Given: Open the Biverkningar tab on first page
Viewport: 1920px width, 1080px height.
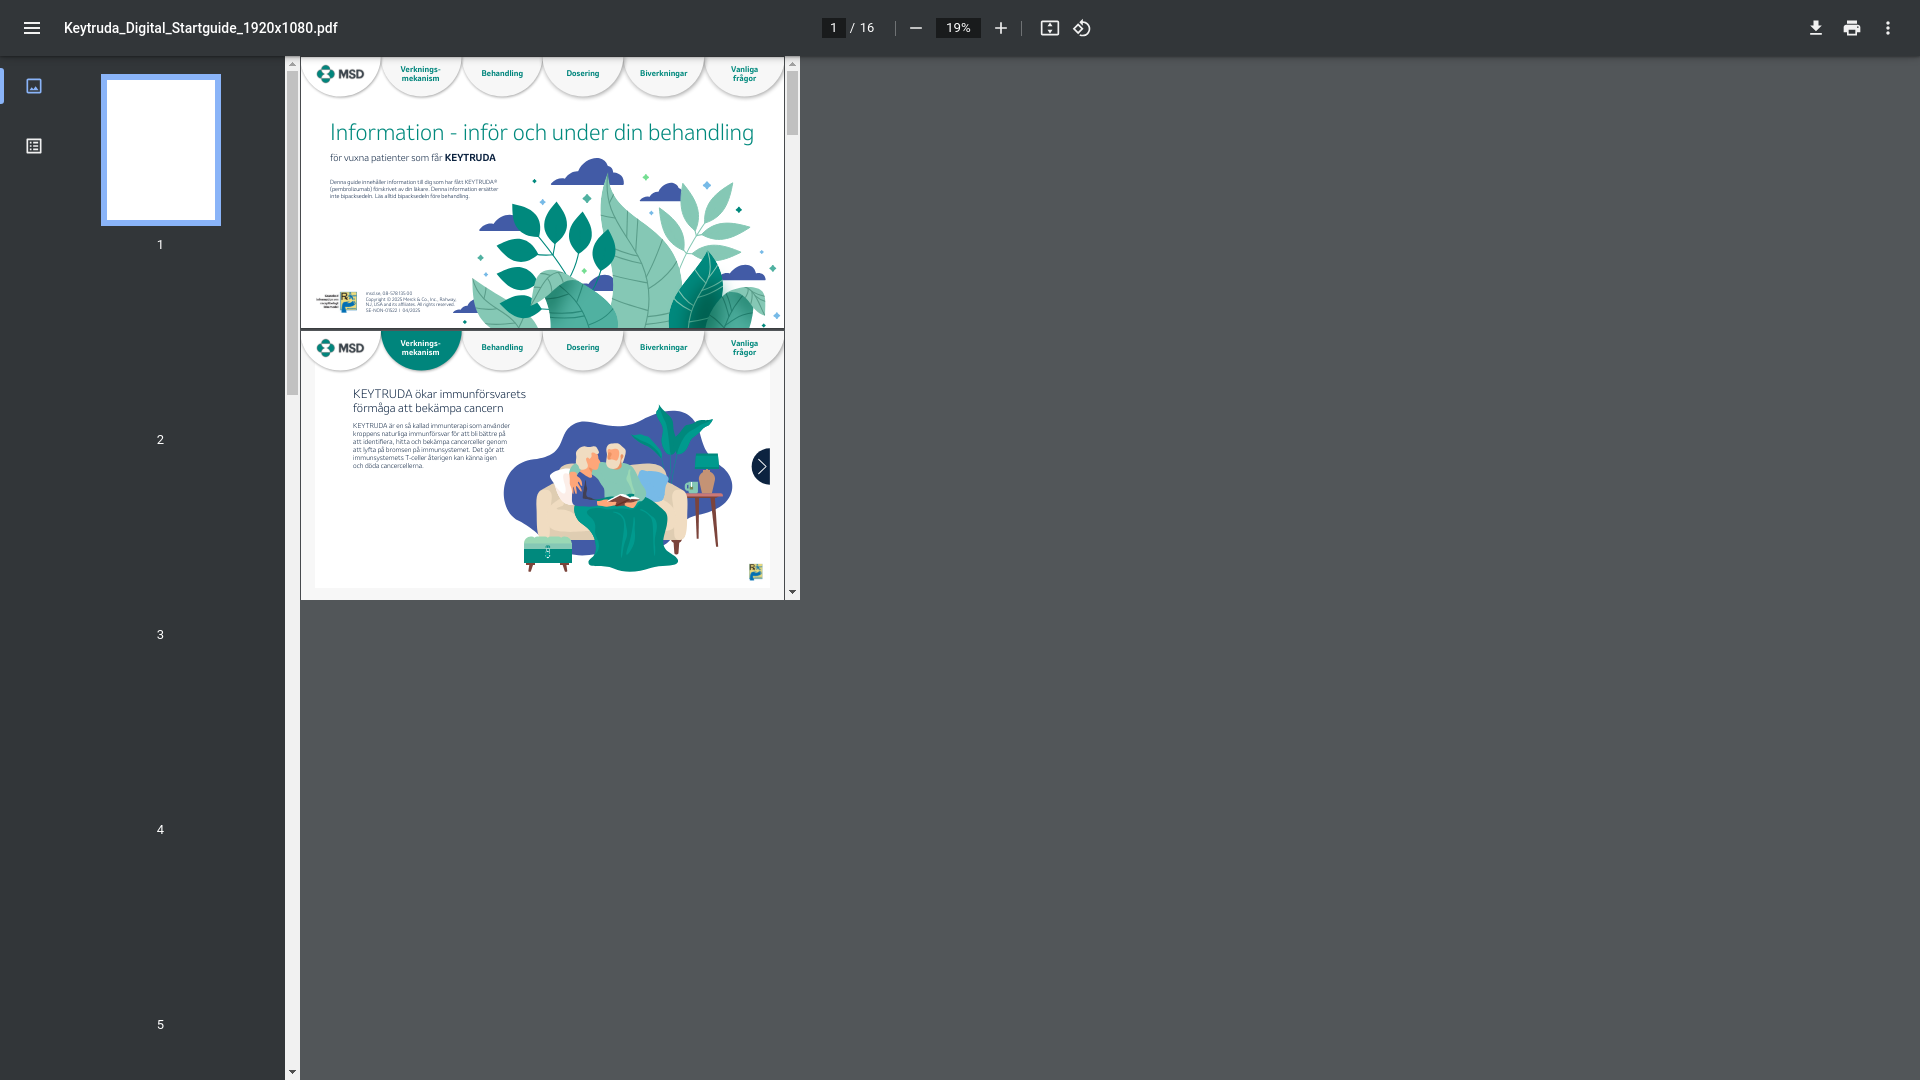Looking at the screenshot, I should click(663, 74).
